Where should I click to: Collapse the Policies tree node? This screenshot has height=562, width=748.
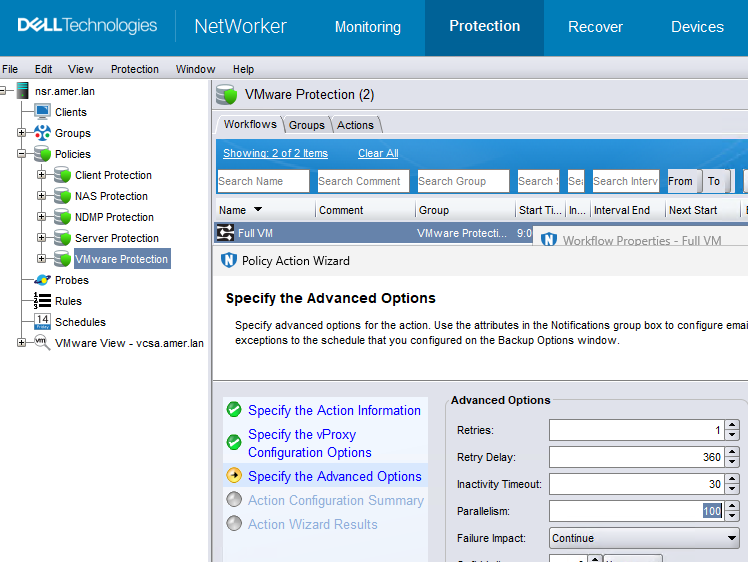coord(21,154)
